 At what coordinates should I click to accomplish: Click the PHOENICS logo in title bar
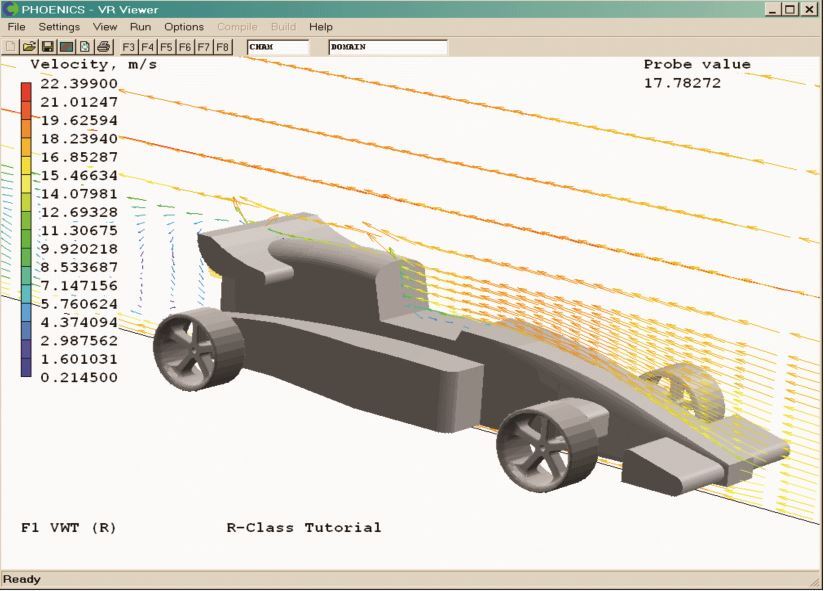click(10, 9)
